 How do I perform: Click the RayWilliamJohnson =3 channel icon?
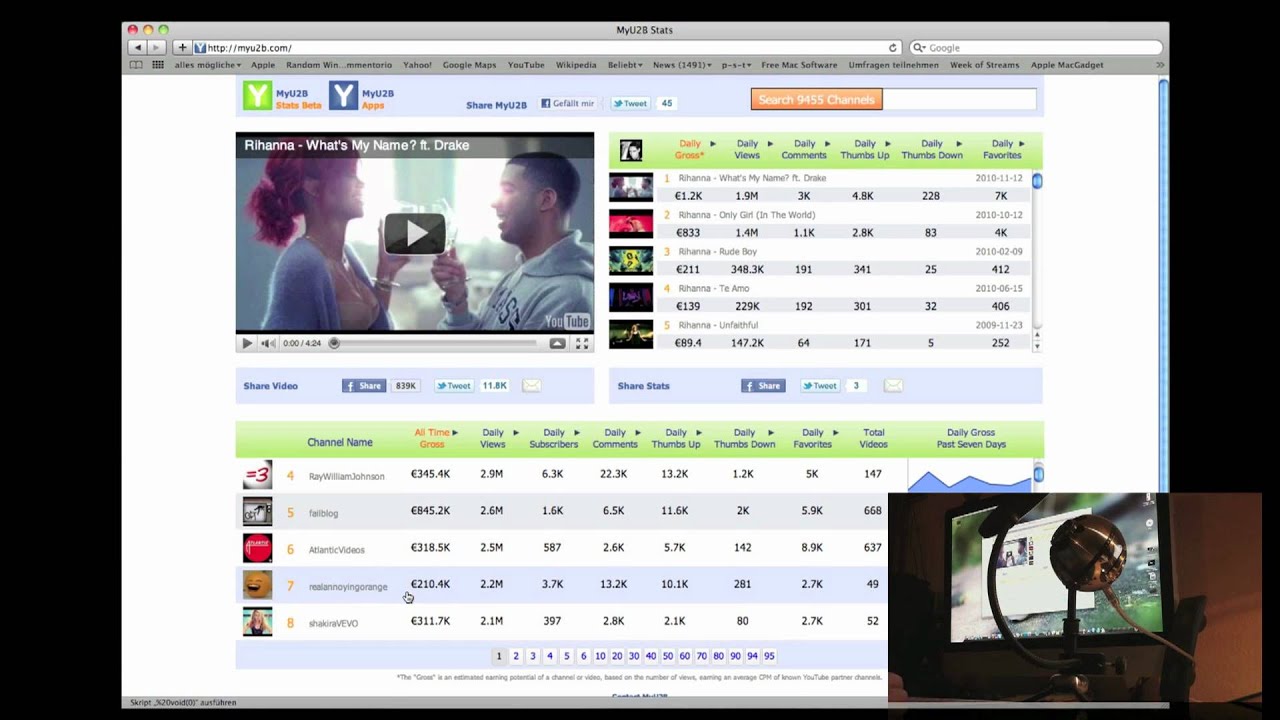click(257, 475)
